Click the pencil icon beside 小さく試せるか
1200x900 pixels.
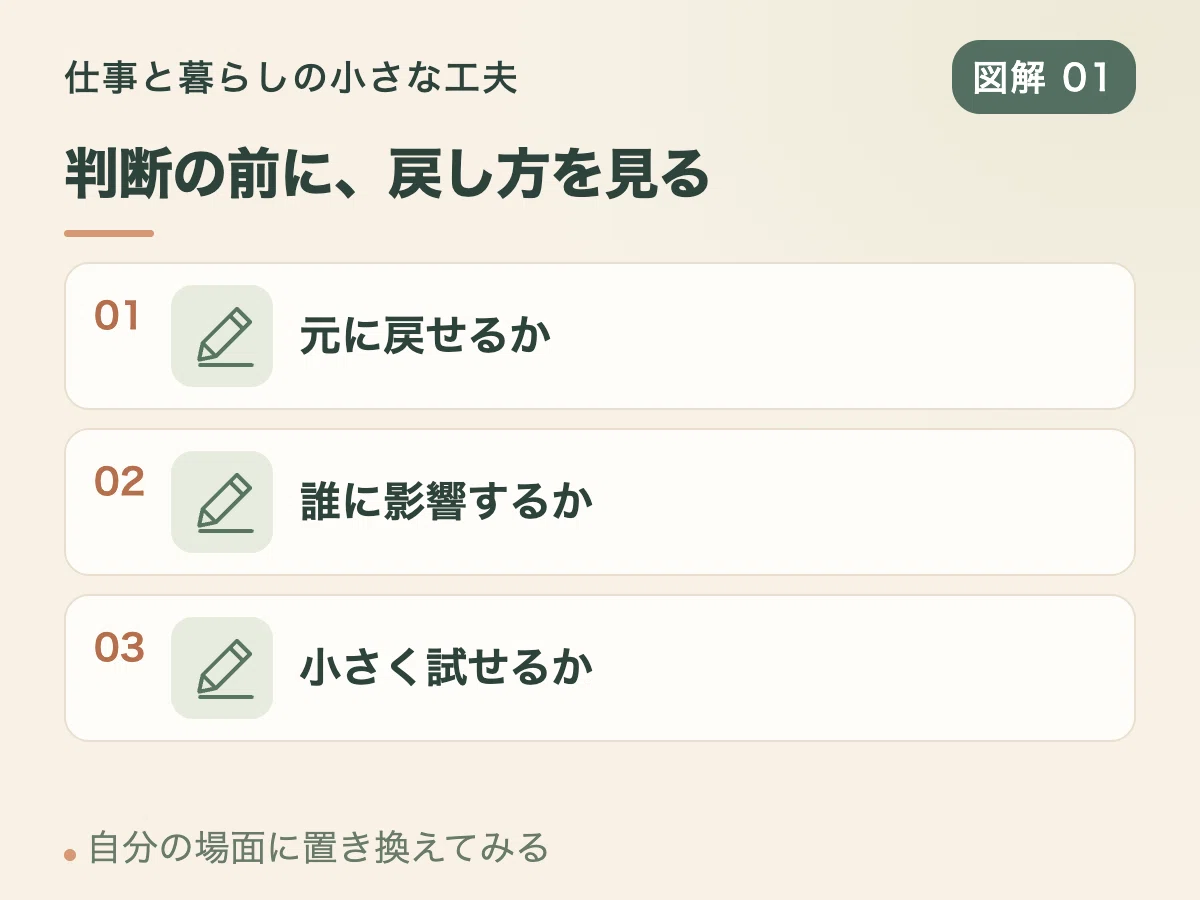[225, 669]
